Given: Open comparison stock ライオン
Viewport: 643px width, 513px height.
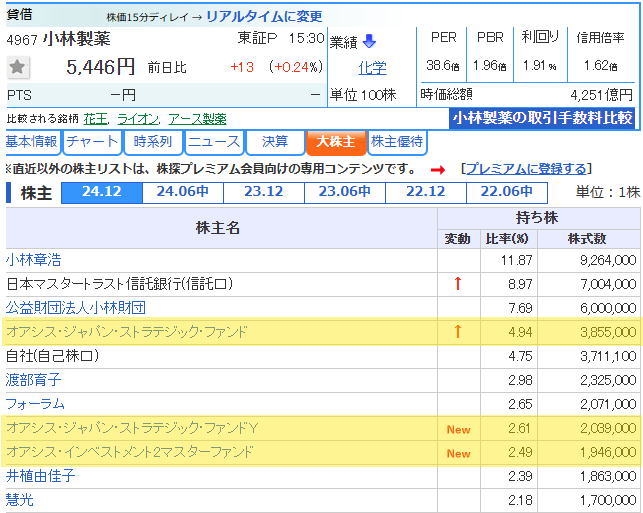Looking at the screenshot, I should click(x=138, y=119).
